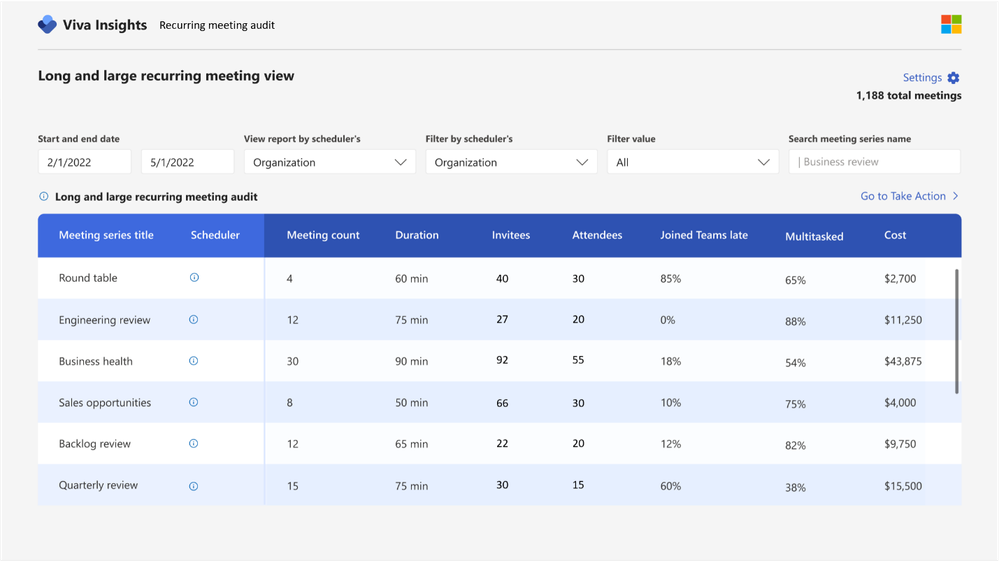Expand View report by scheduler's dropdown
This screenshot has height=561, width=999.
329,162
